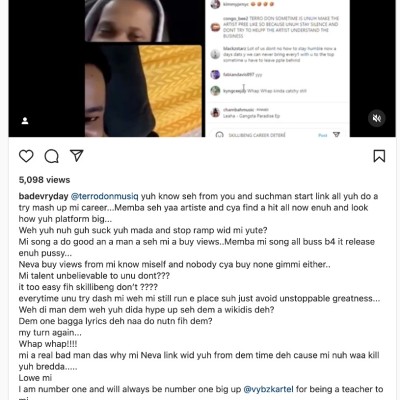Open comments via the speech bubble icon
This screenshot has height=400, width=400.
pyautogui.click(x=52, y=156)
